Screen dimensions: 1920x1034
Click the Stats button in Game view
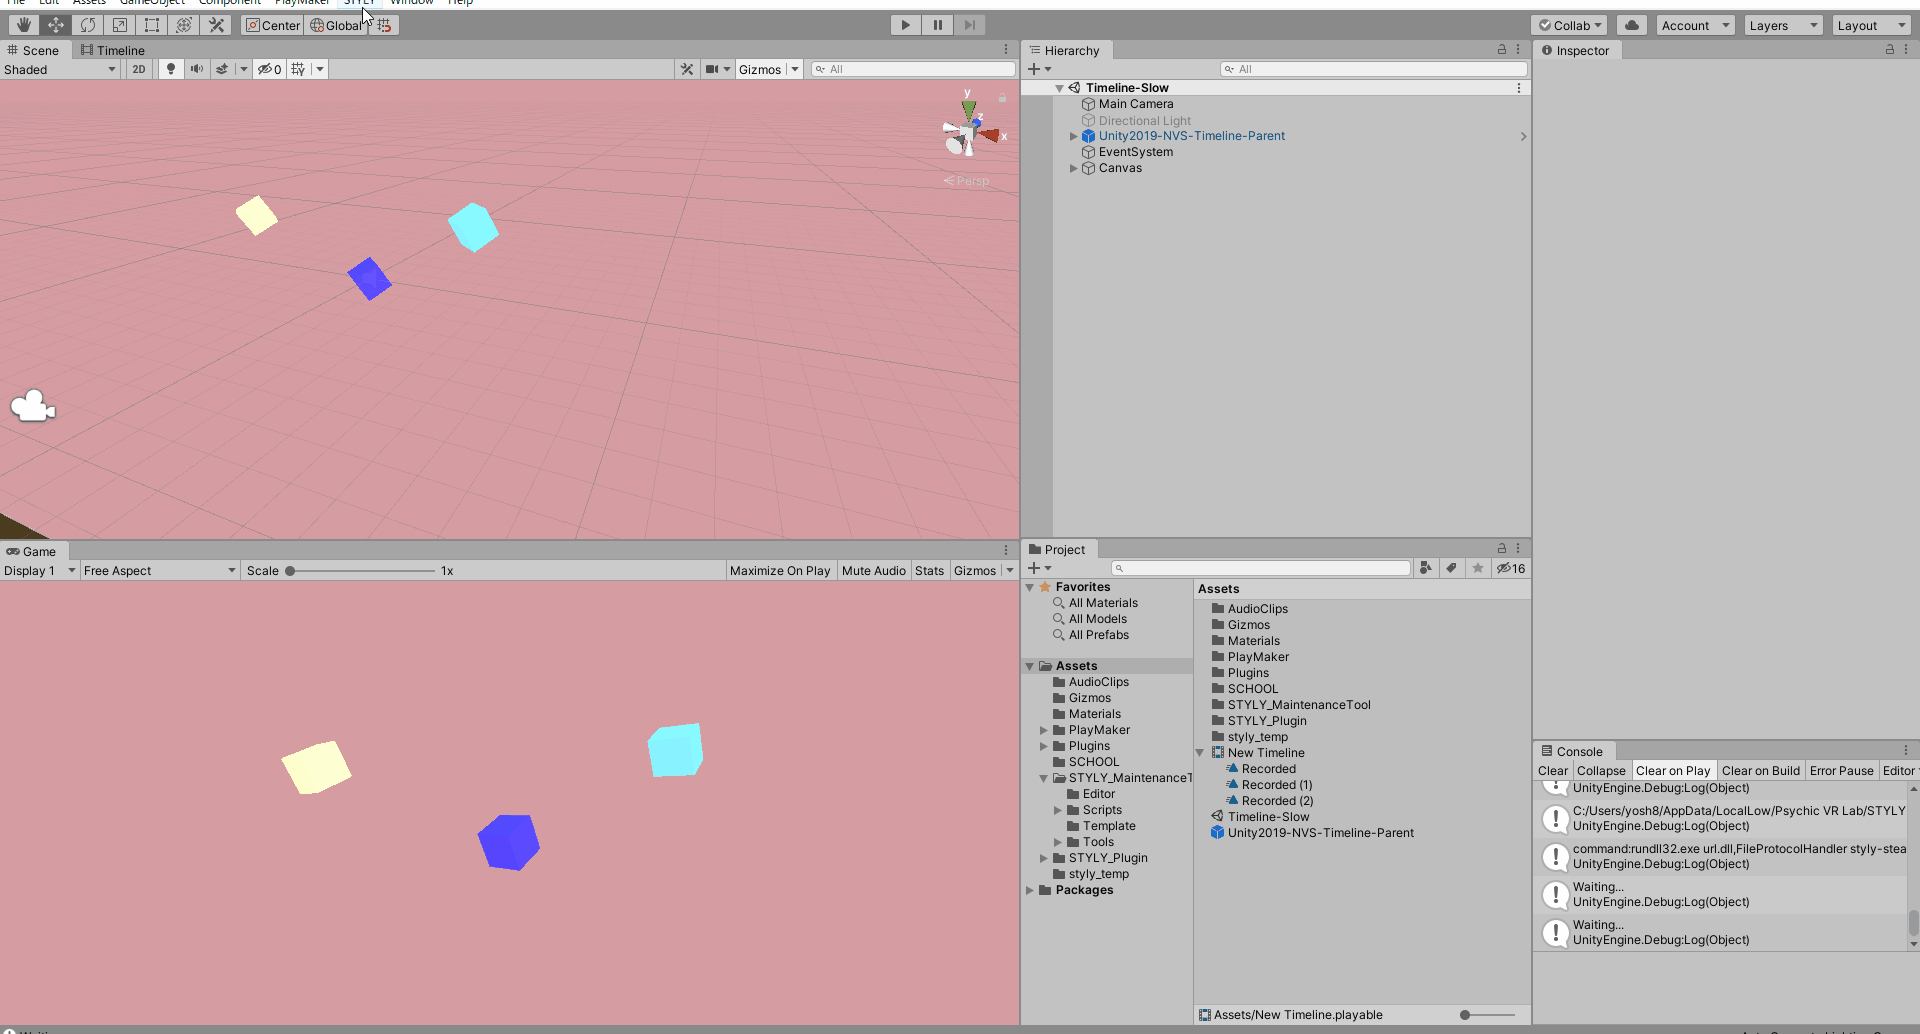[x=929, y=570]
